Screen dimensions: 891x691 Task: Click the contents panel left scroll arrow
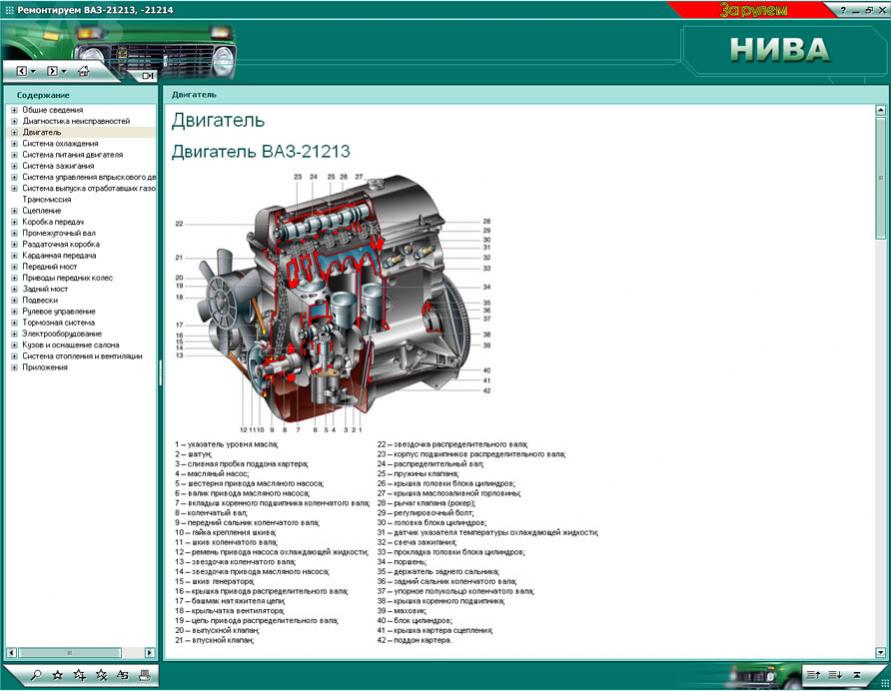(11, 652)
